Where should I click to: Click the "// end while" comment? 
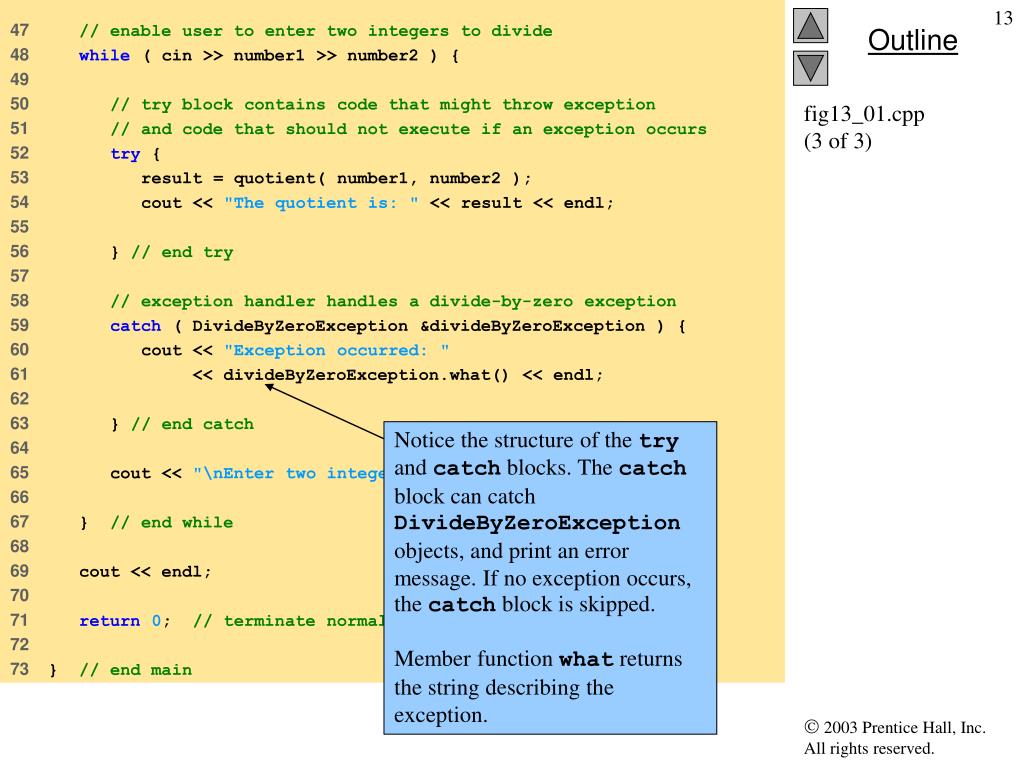172,523
